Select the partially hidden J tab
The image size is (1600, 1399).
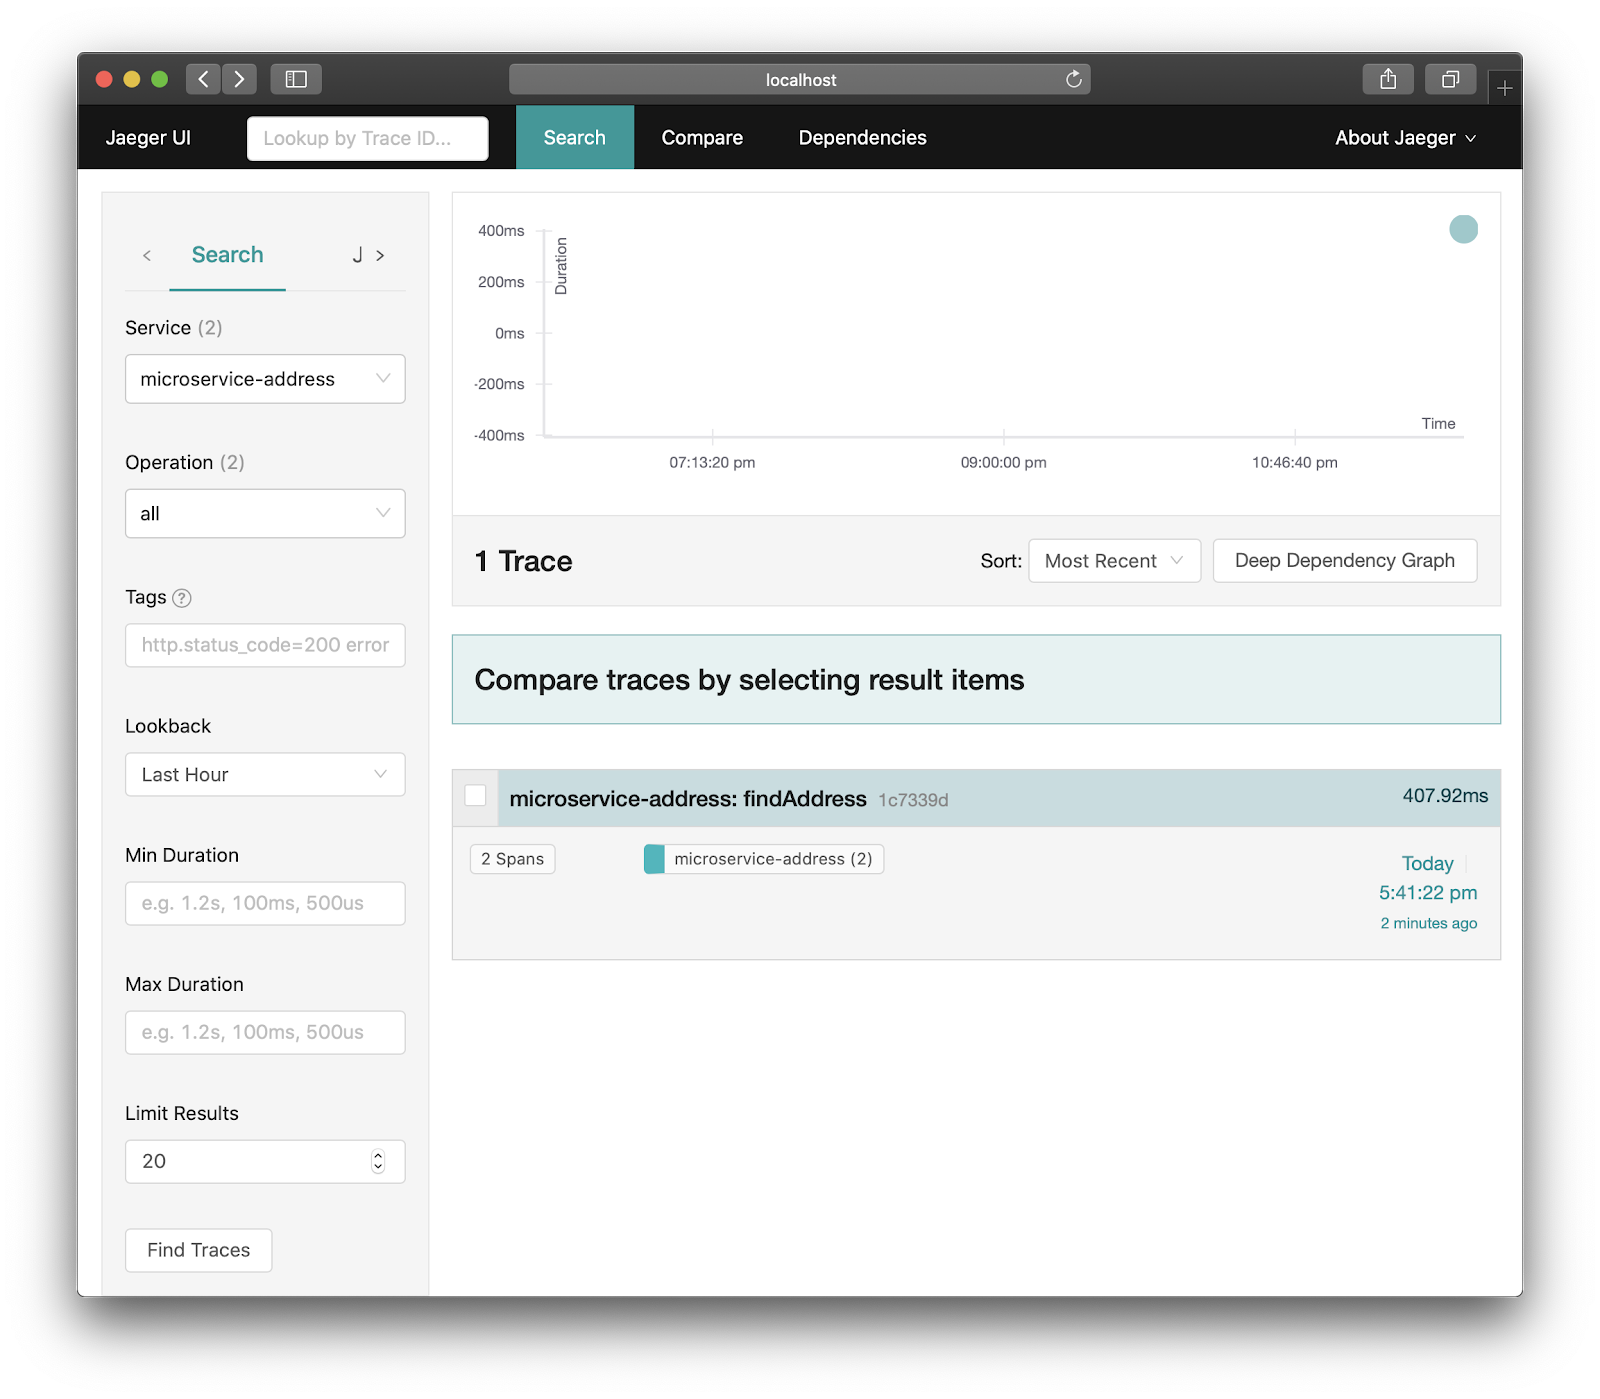(357, 255)
